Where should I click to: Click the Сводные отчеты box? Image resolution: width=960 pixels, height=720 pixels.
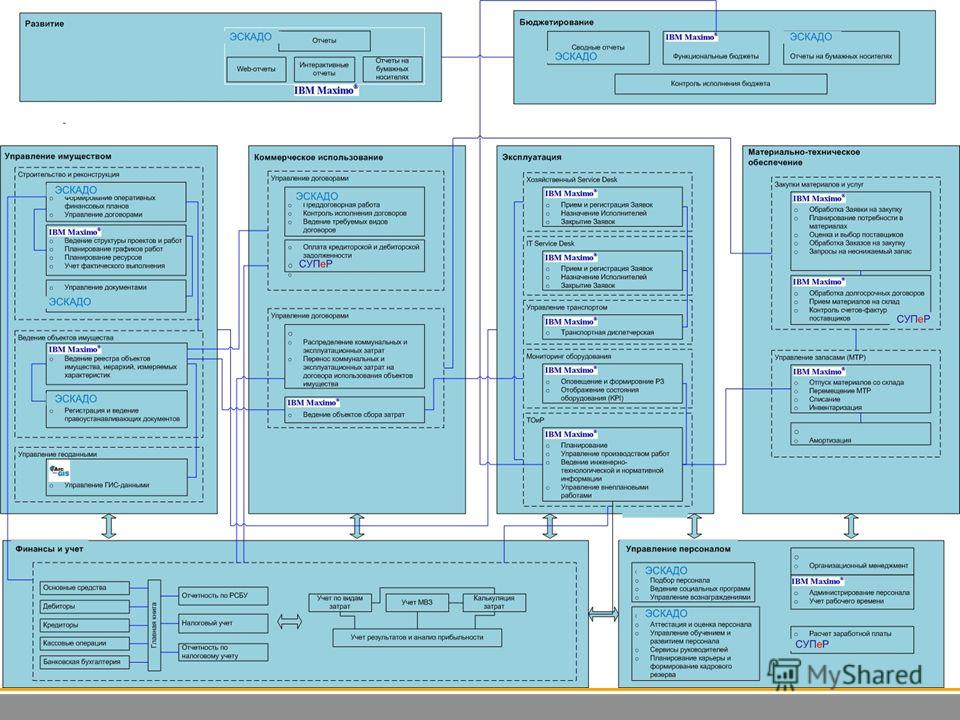pos(598,48)
